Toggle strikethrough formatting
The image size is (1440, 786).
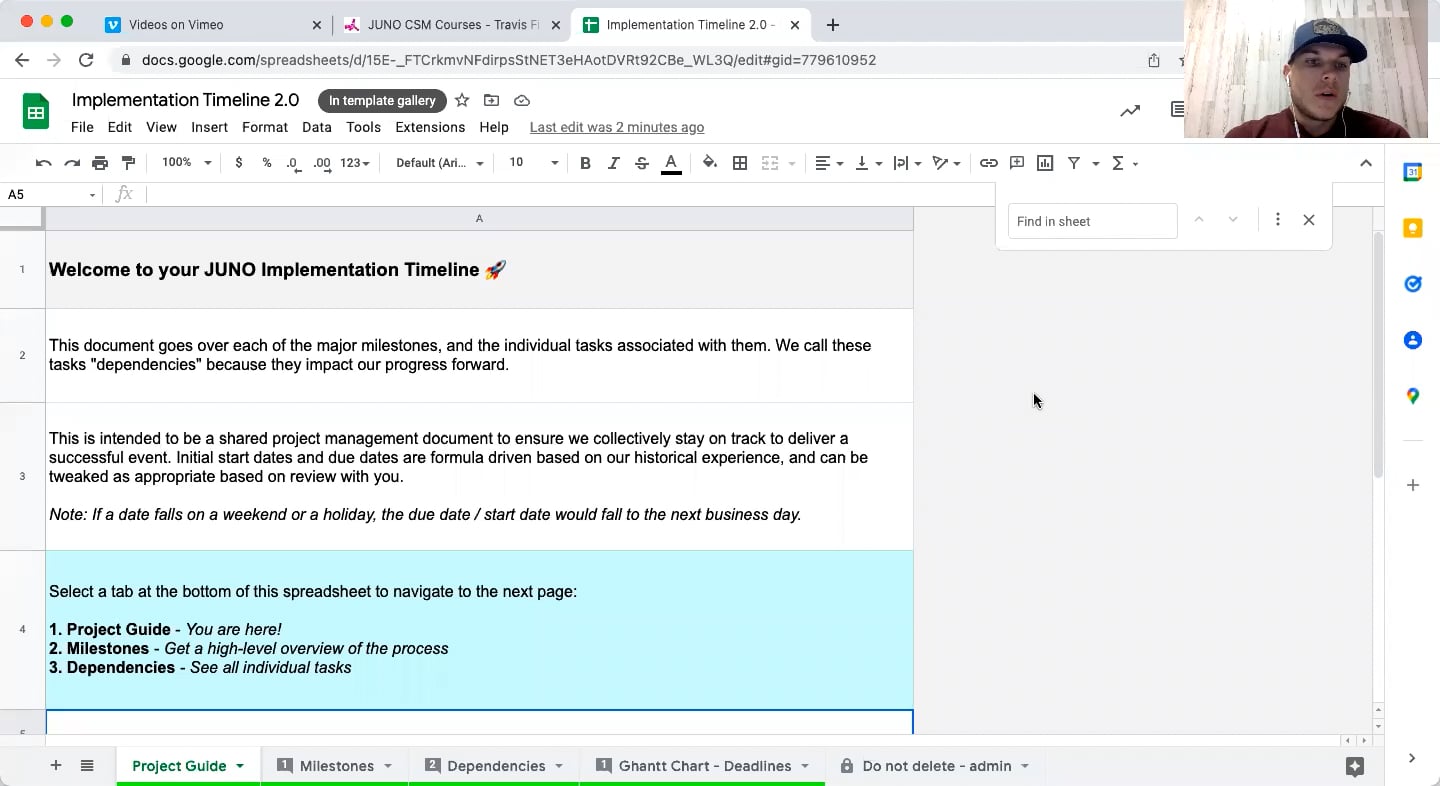point(642,163)
